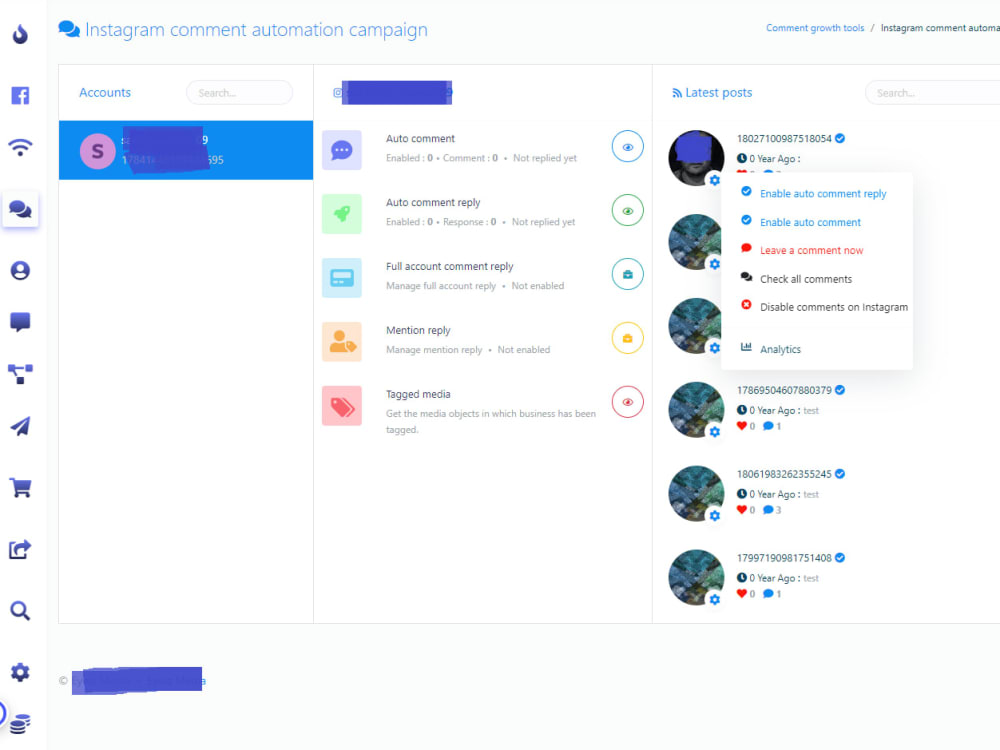Open Analytics from the post menu

point(780,349)
